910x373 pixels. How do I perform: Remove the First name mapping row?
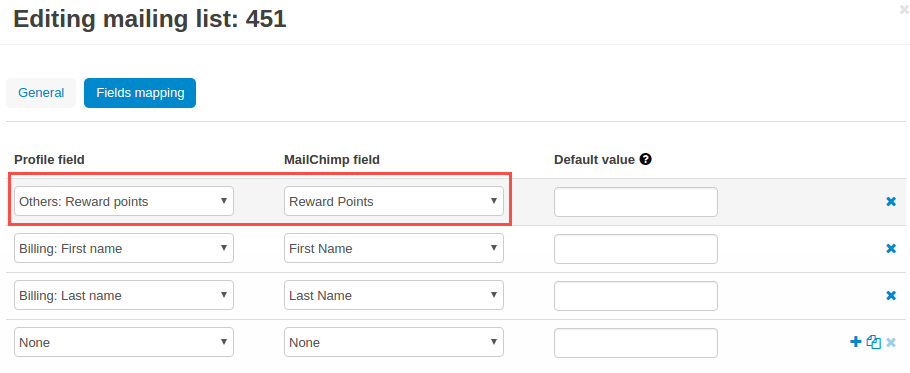tap(891, 249)
